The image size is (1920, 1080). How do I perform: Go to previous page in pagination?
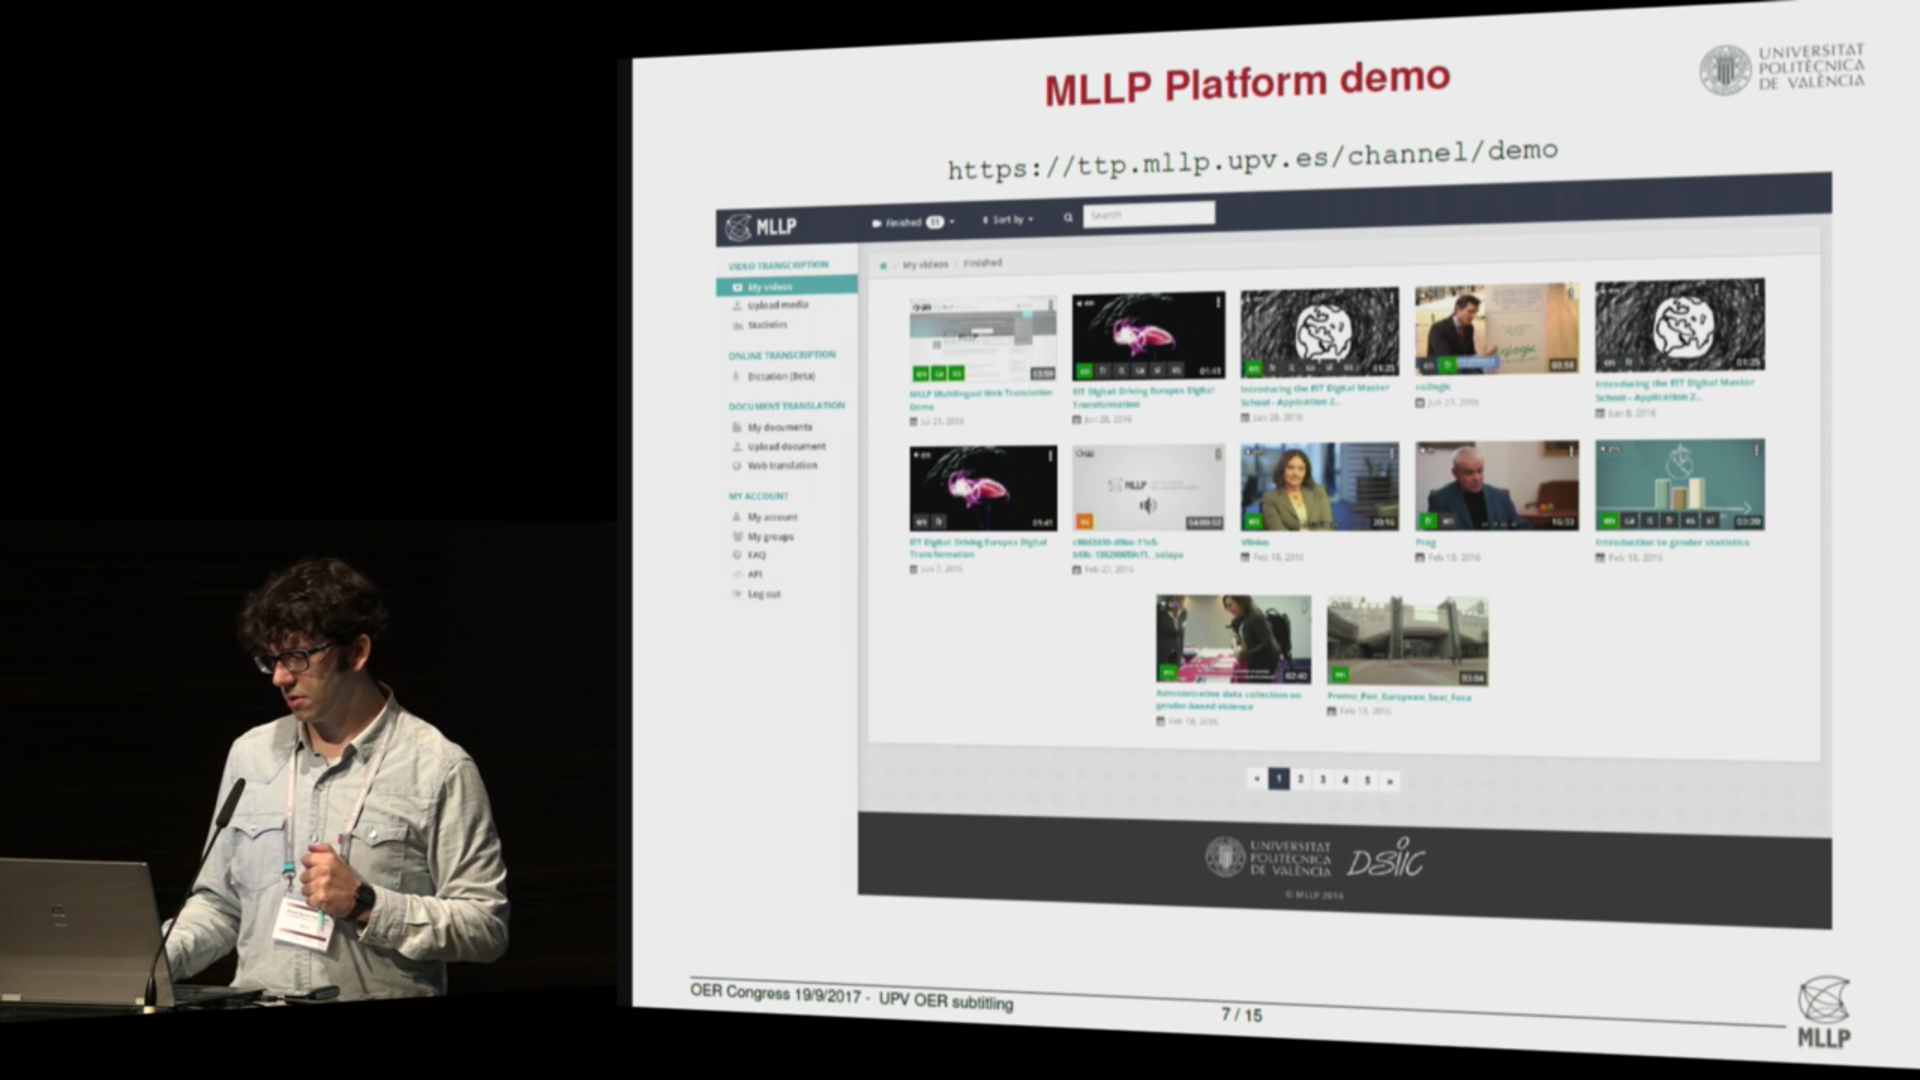(1257, 778)
